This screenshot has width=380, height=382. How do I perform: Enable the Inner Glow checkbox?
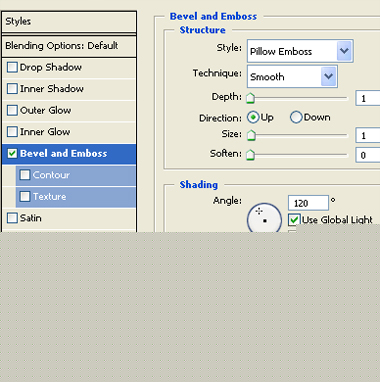click(x=12, y=132)
